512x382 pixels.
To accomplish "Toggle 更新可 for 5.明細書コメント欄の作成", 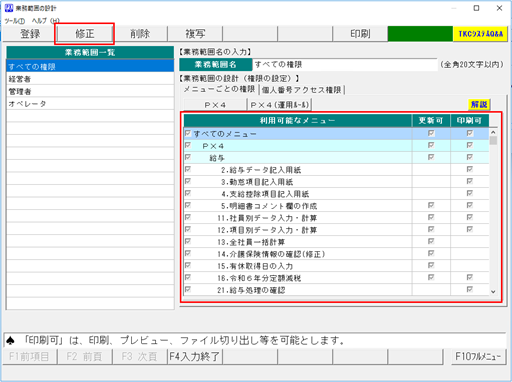I will [431, 205].
